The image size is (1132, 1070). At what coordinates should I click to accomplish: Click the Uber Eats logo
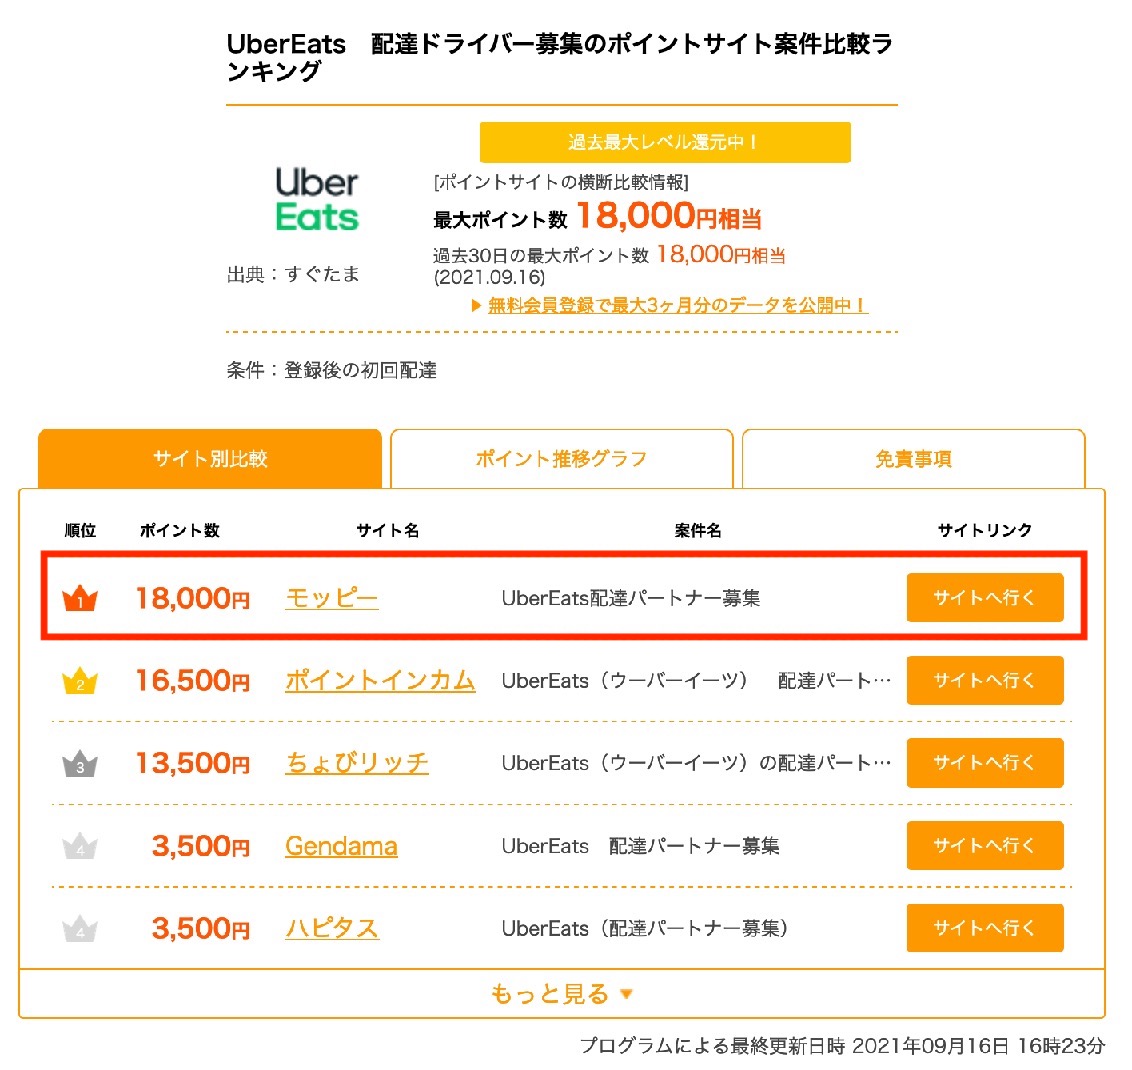(x=317, y=199)
